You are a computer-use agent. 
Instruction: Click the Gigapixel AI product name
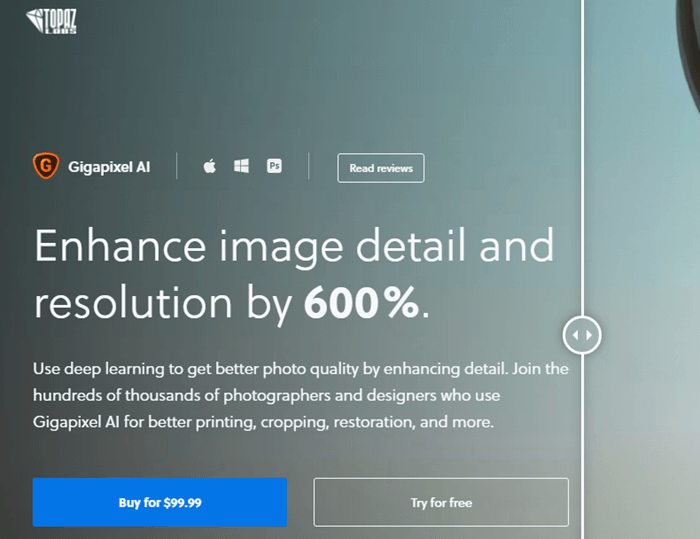(109, 167)
